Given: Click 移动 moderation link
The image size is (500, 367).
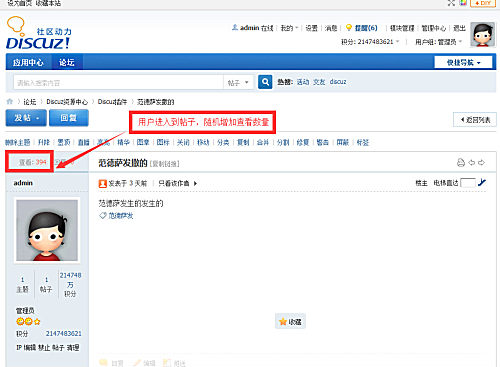Looking at the screenshot, I should 203,142.
